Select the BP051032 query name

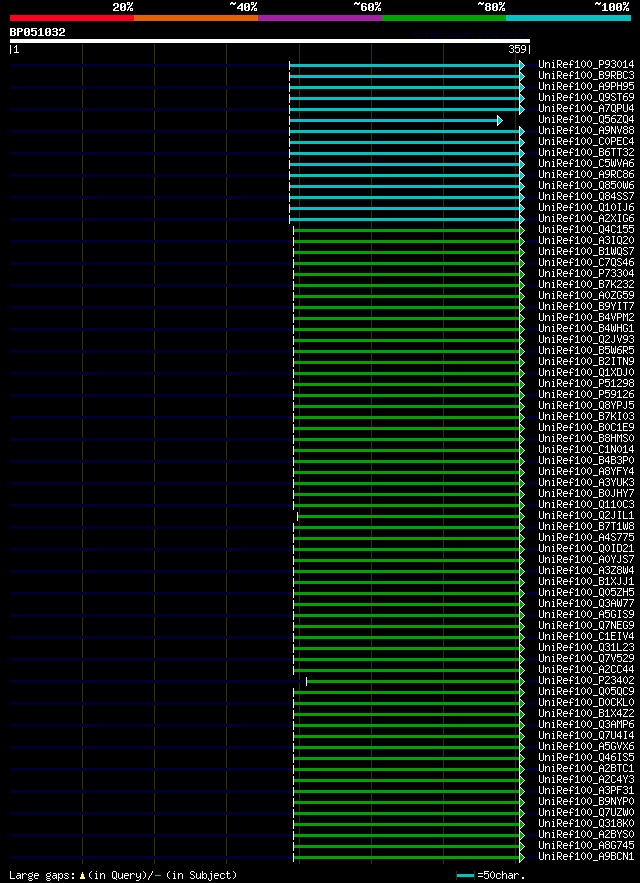click(x=38, y=33)
